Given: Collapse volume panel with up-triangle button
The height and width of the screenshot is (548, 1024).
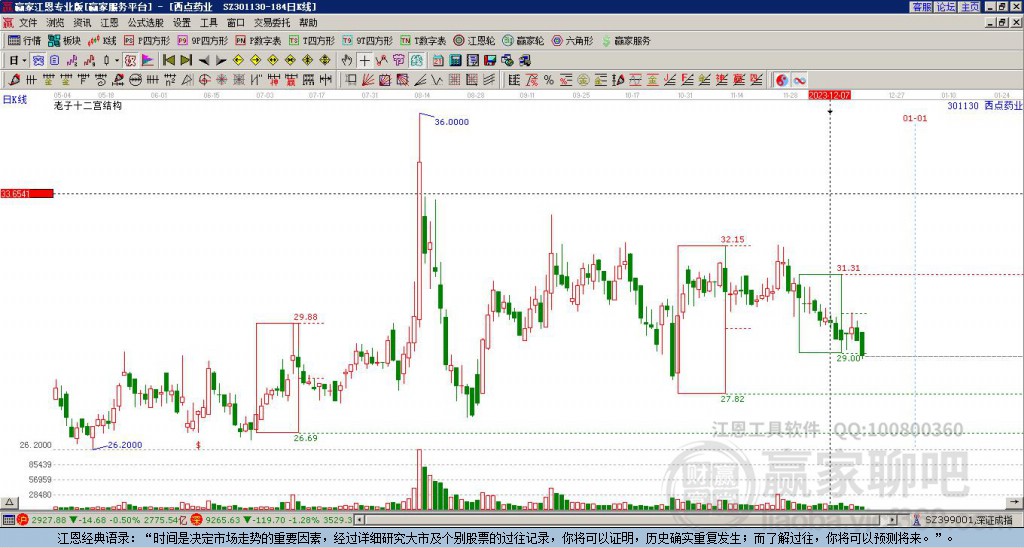Looking at the screenshot, I should pyautogui.click(x=9, y=502).
